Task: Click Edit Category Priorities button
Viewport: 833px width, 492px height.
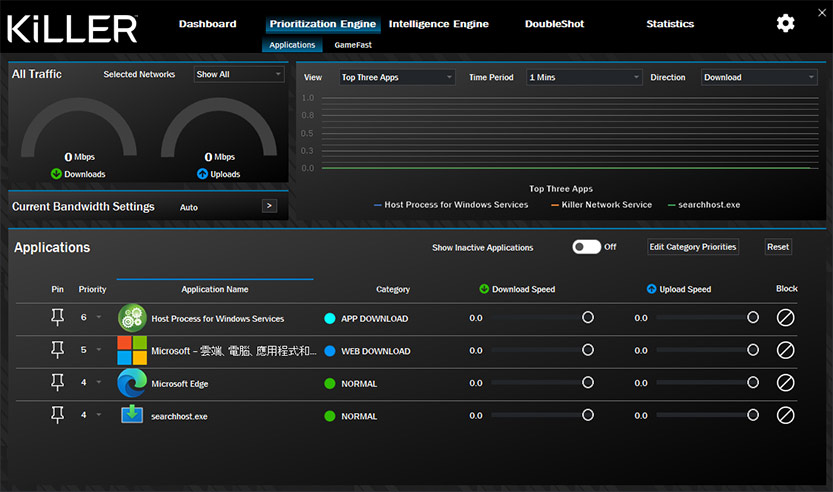Action: point(692,247)
